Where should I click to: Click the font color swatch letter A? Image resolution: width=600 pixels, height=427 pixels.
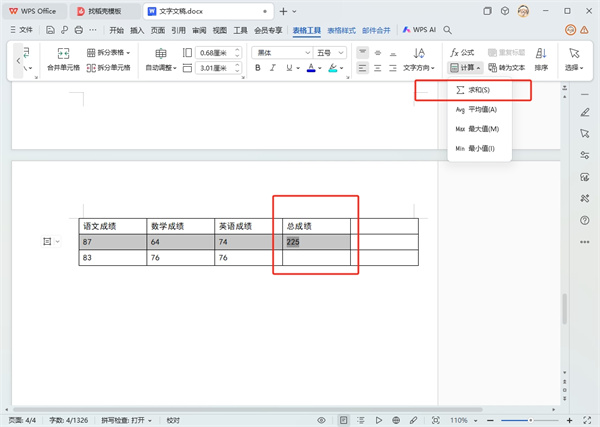tap(310, 68)
